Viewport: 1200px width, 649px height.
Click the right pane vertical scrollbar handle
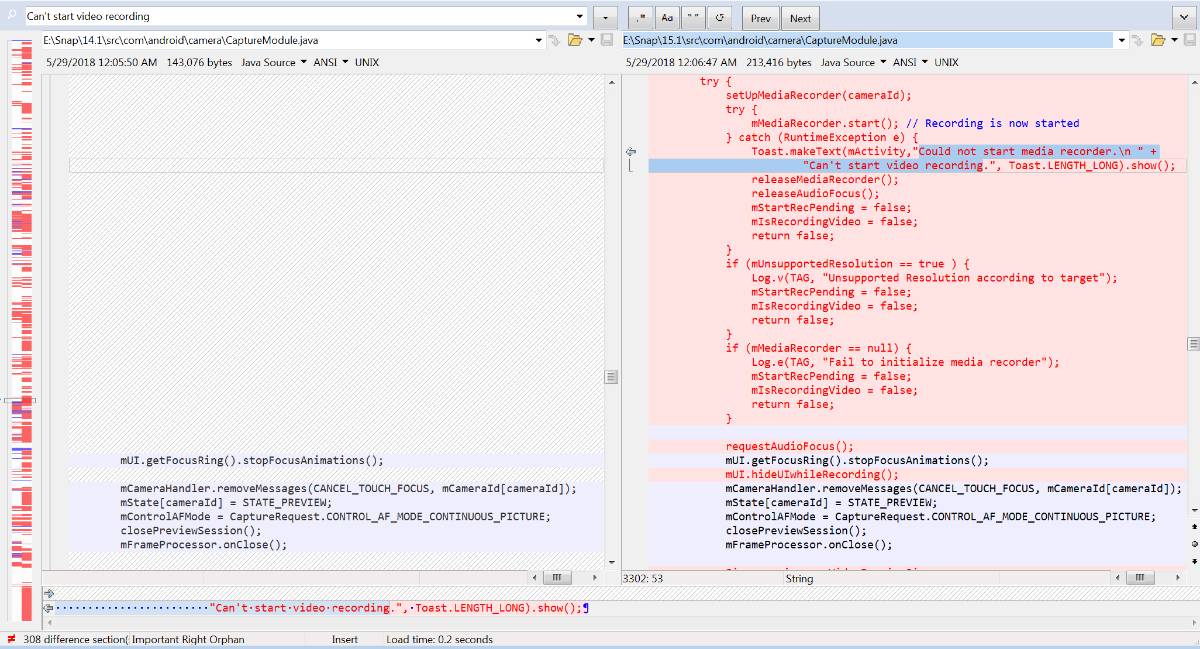click(x=1193, y=343)
